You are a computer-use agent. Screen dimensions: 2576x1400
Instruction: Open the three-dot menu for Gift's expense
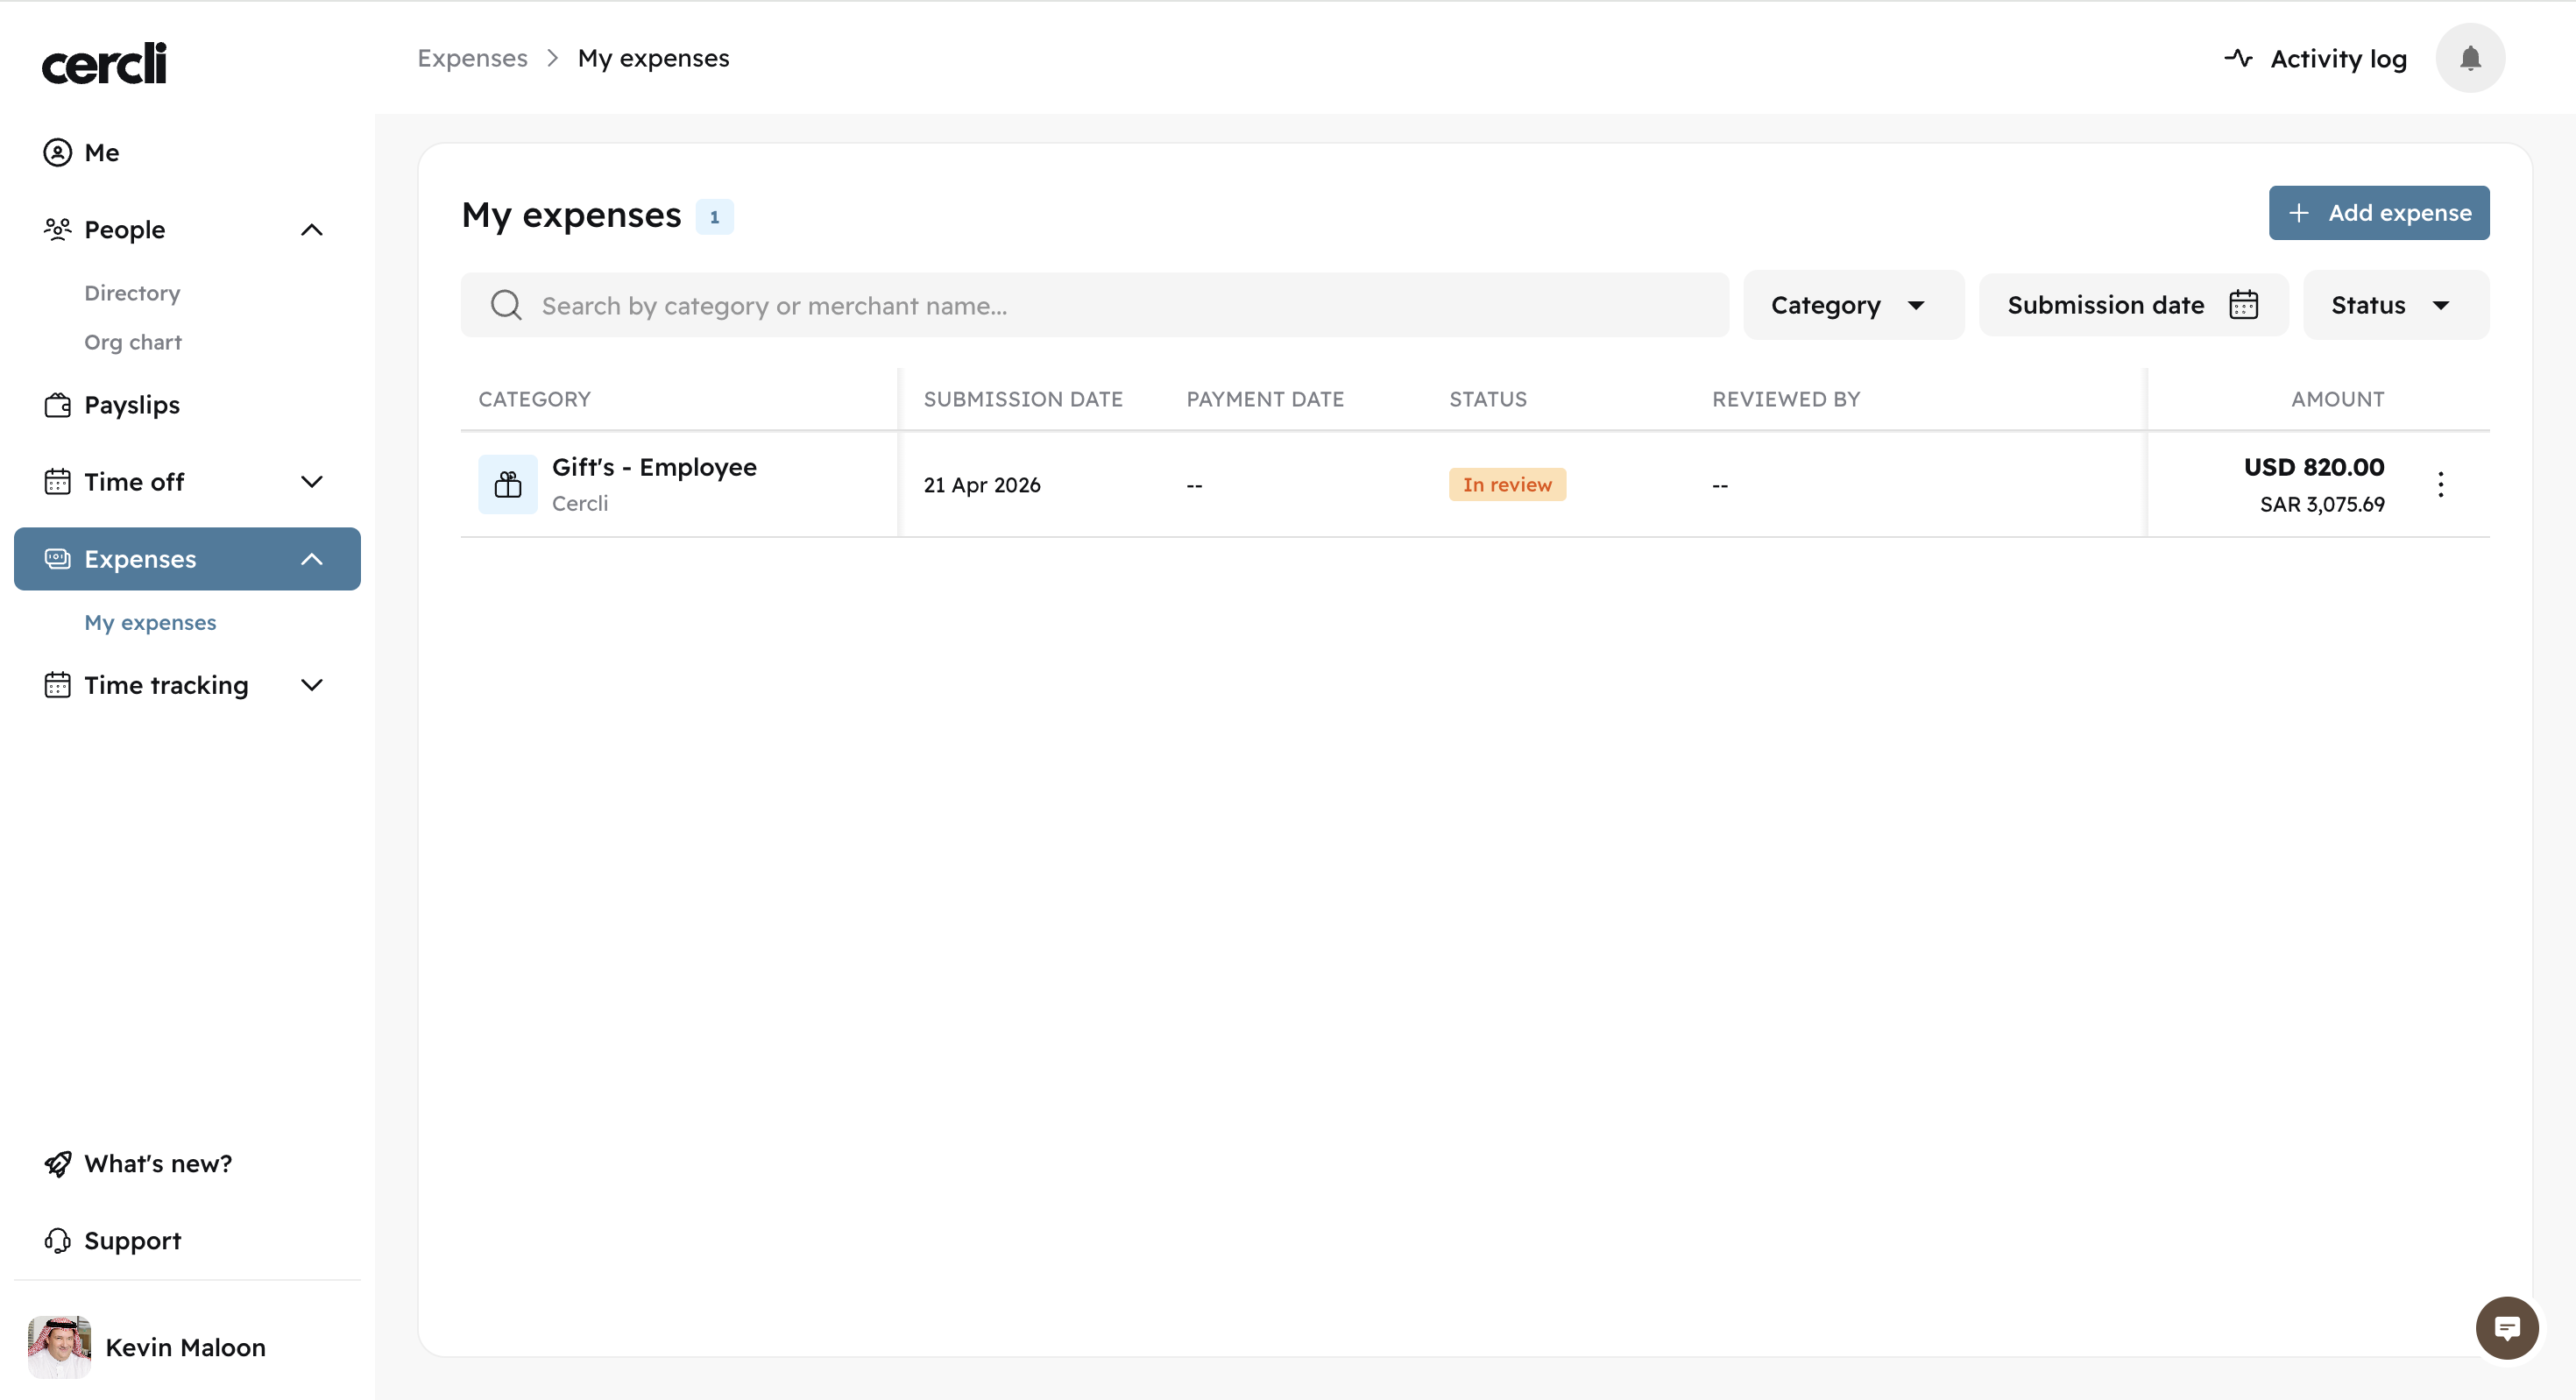(x=2440, y=485)
